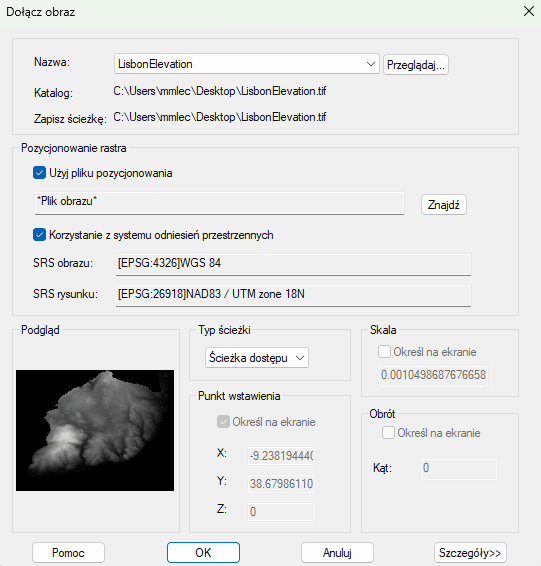
Task: Expand the Ścieżka dostępu path type dropdown
Action: click(x=257, y=358)
